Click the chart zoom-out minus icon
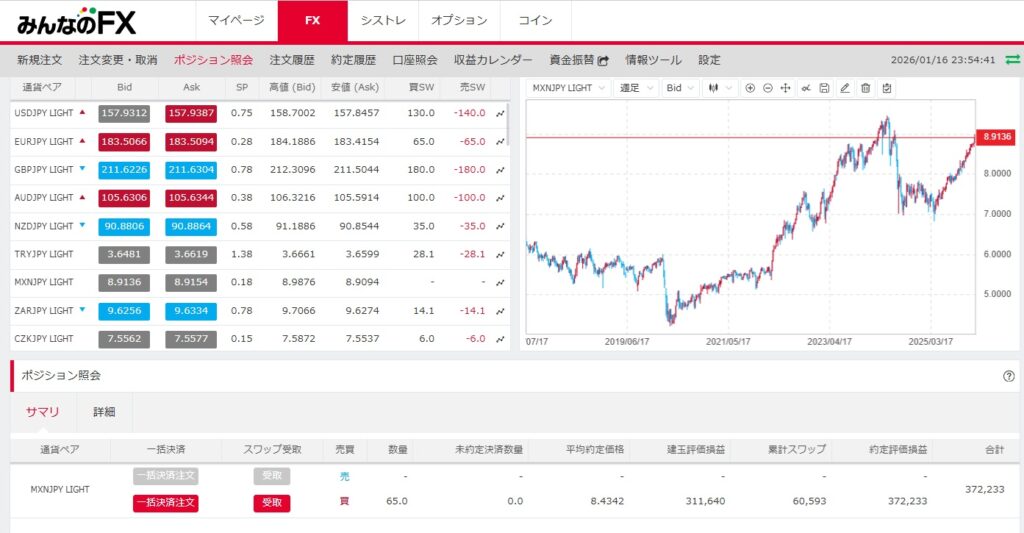The width and height of the screenshot is (1024, 533). pos(768,88)
